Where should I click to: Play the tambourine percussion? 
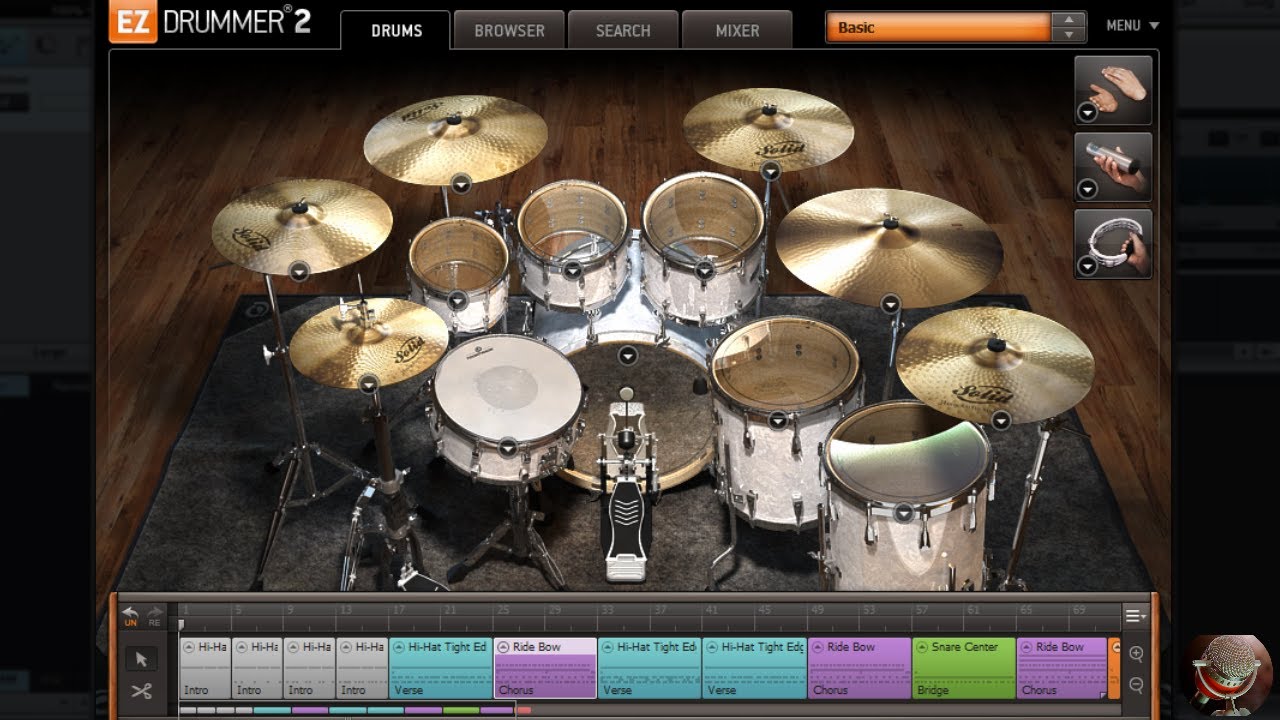click(x=1113, y=243)
